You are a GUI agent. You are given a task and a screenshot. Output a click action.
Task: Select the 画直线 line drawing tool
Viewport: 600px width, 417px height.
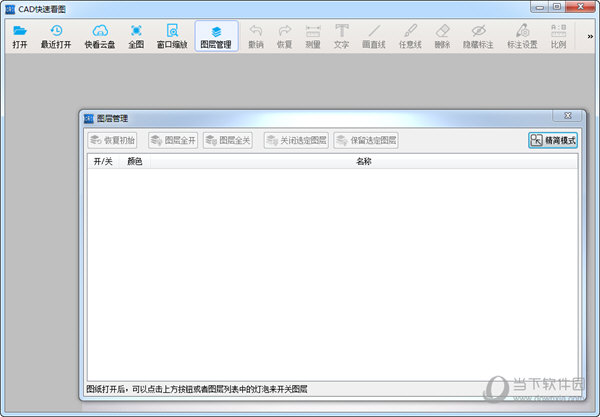click(374, 37)
